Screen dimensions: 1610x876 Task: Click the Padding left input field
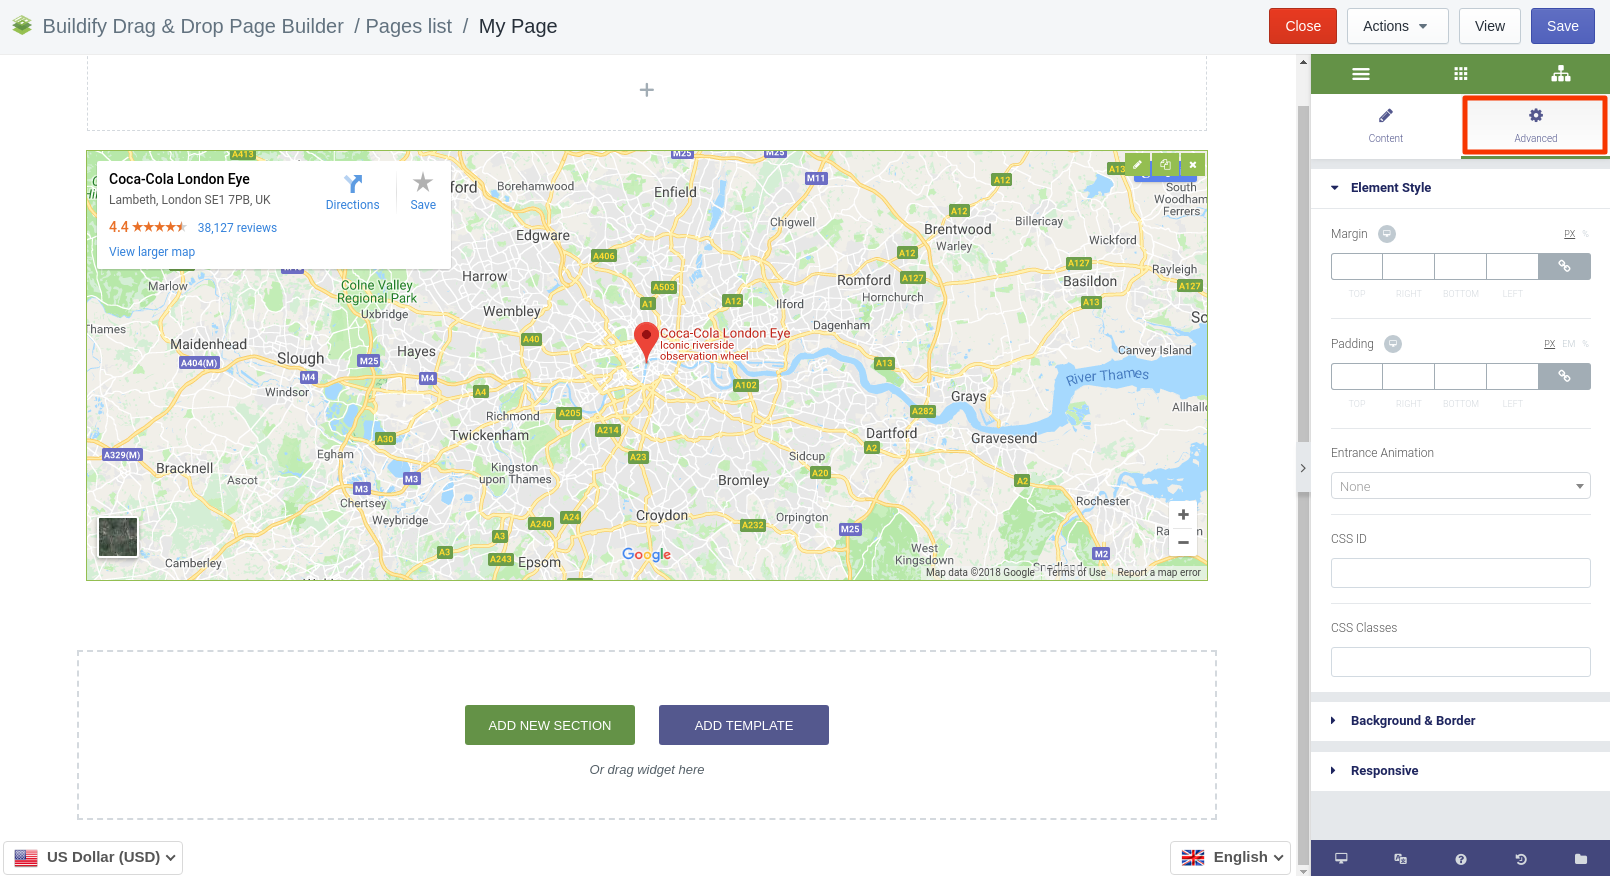(1513, 376)
